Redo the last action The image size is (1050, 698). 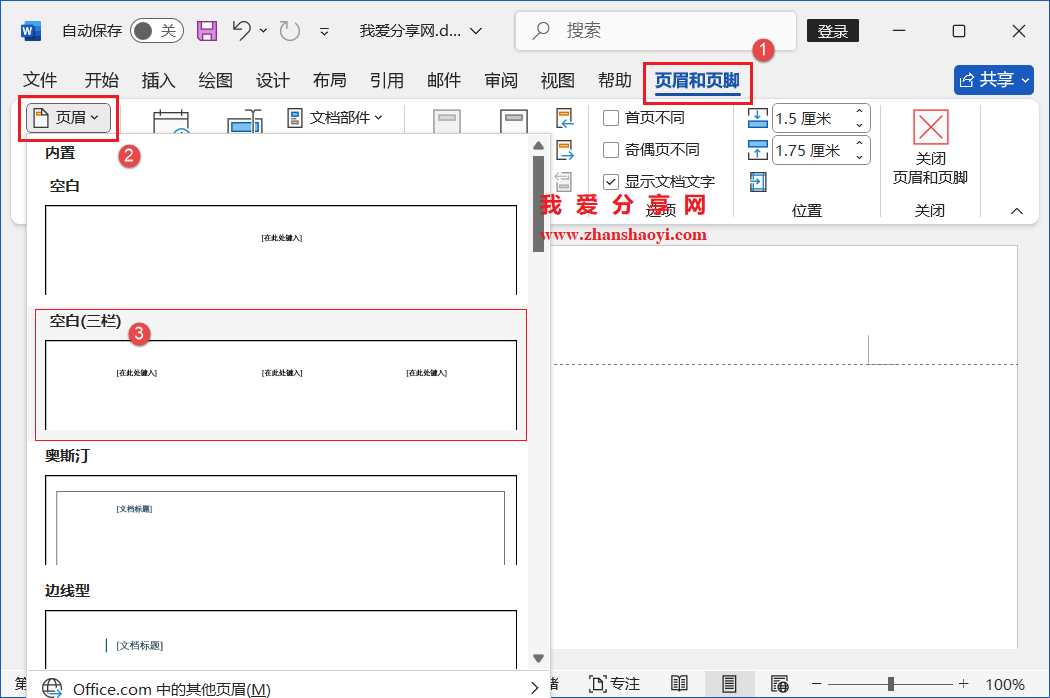click(x=289, y=31)
